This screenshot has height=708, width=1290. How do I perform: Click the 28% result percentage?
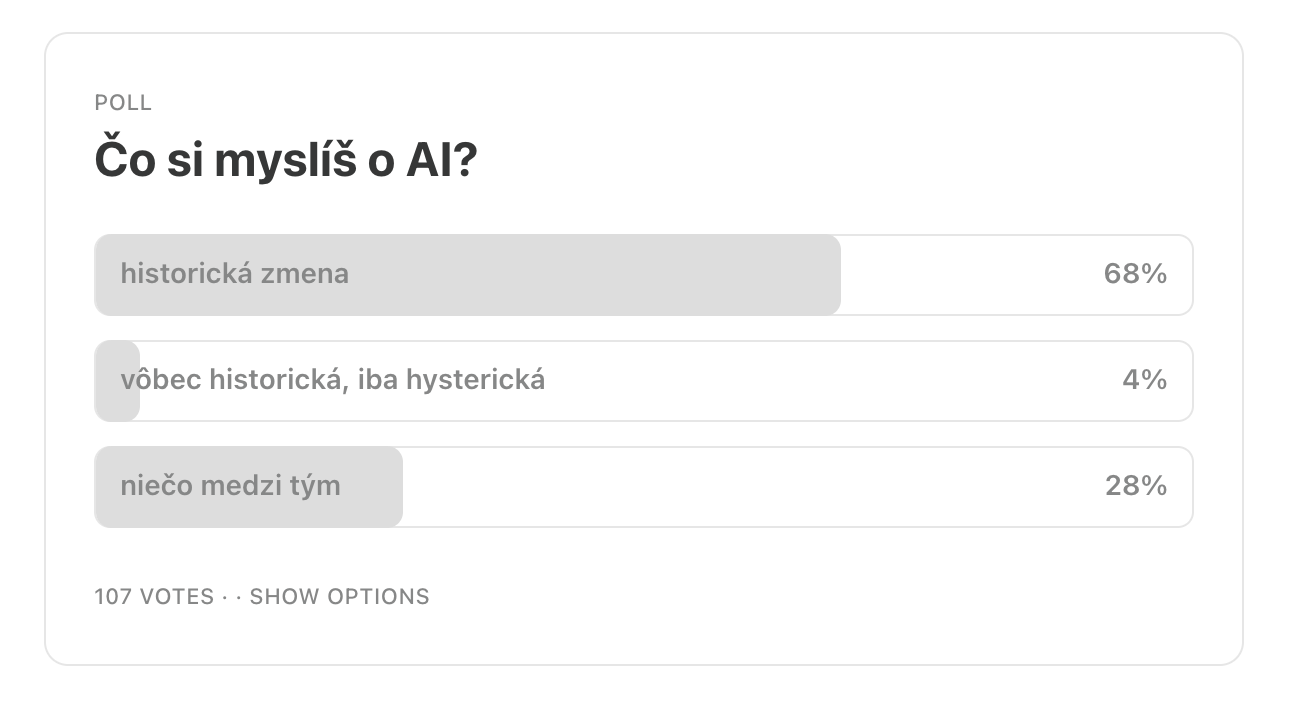coord(1136,486)
